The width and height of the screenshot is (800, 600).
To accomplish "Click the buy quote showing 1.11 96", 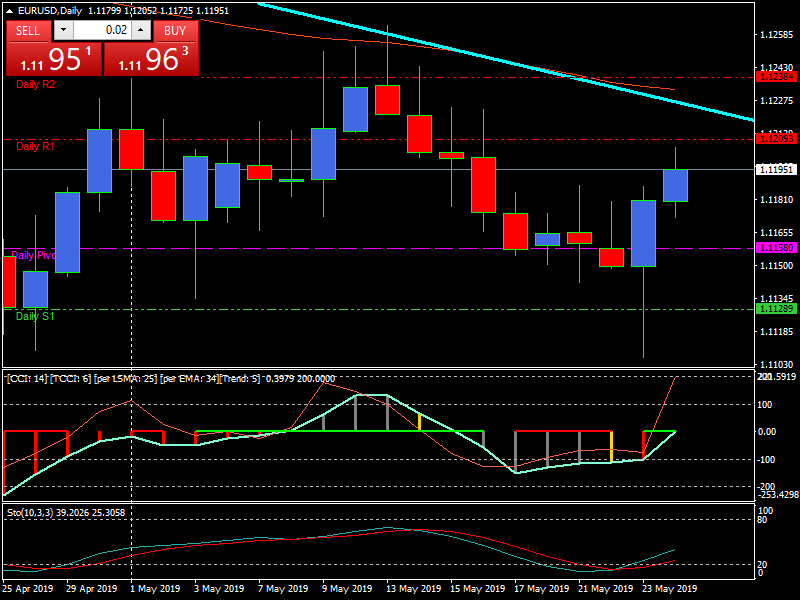I will [x=150, y=57].
